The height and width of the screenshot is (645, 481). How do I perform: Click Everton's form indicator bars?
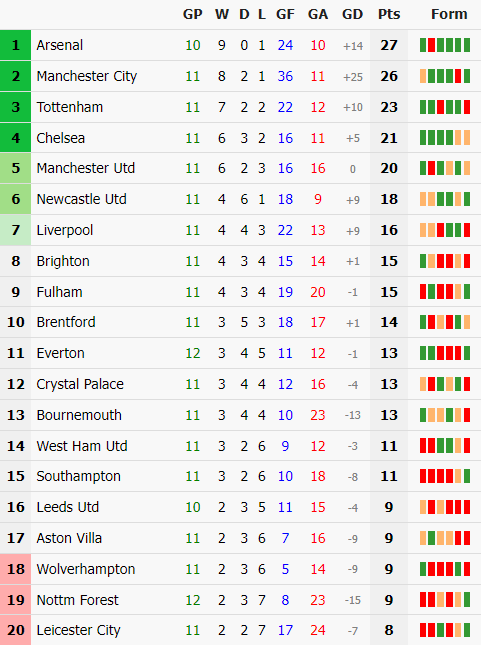(445, 353)
